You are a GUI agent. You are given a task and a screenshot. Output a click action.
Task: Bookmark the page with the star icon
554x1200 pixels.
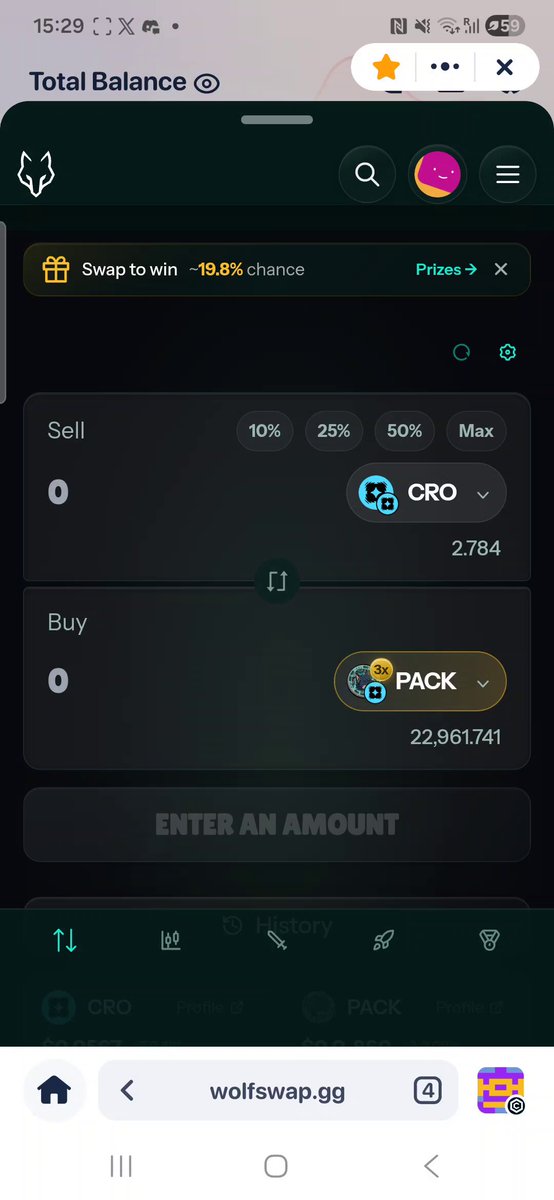(386, 67)
